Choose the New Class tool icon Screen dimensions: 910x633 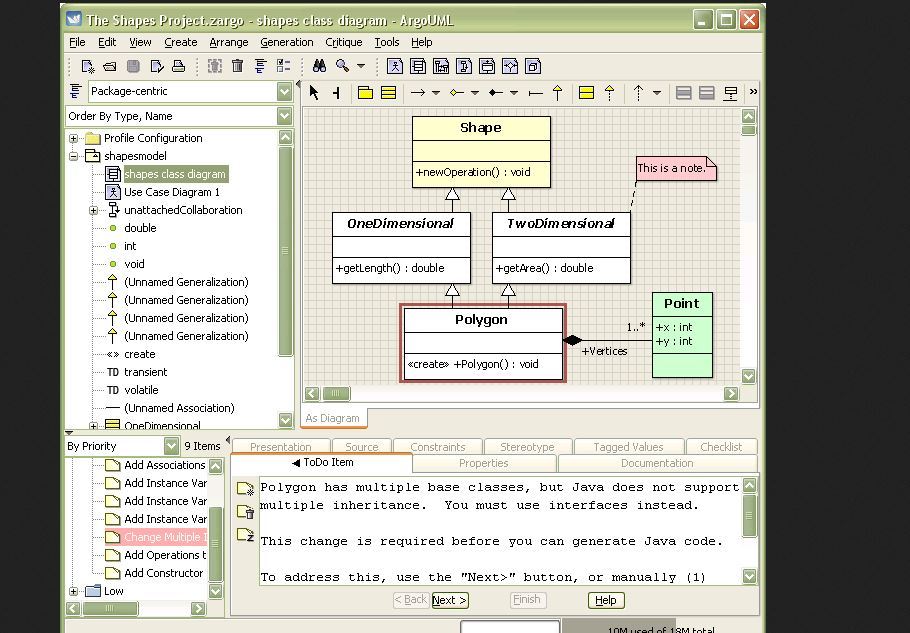click(x=388, y=92)
